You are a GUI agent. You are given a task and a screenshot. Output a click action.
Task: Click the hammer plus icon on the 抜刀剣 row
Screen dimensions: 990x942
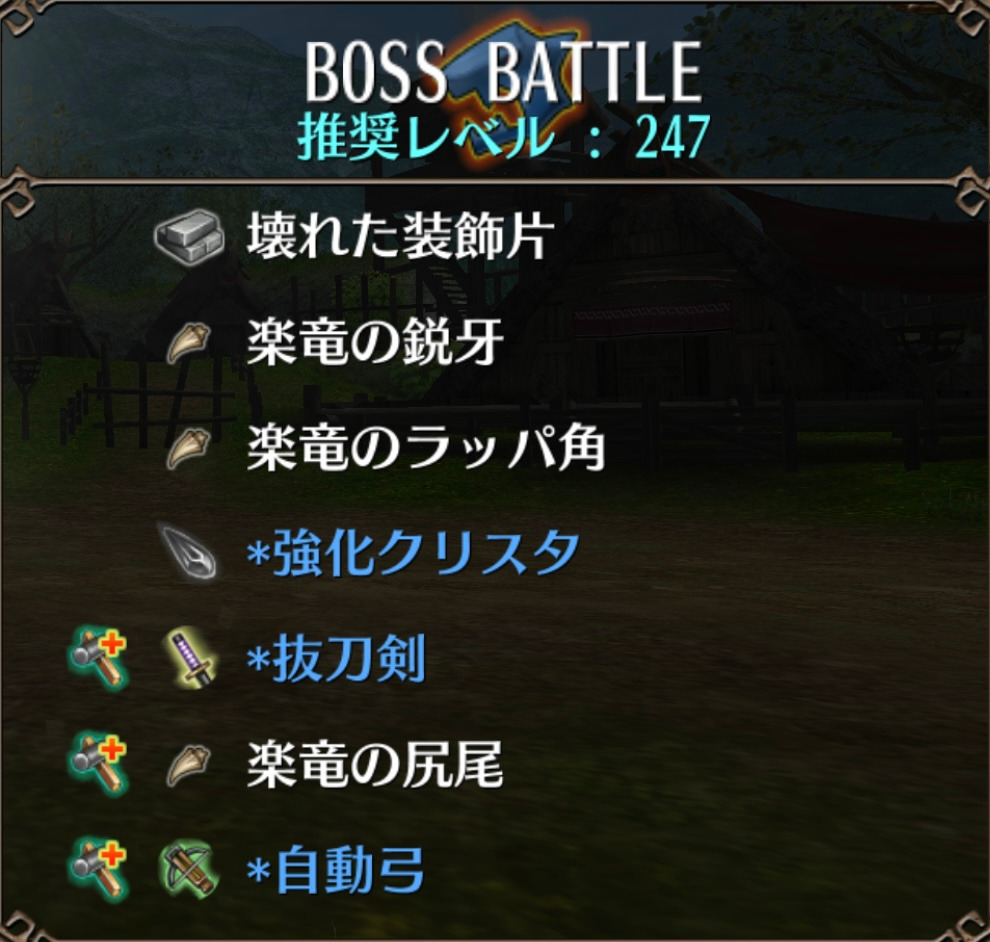[99, 659]
